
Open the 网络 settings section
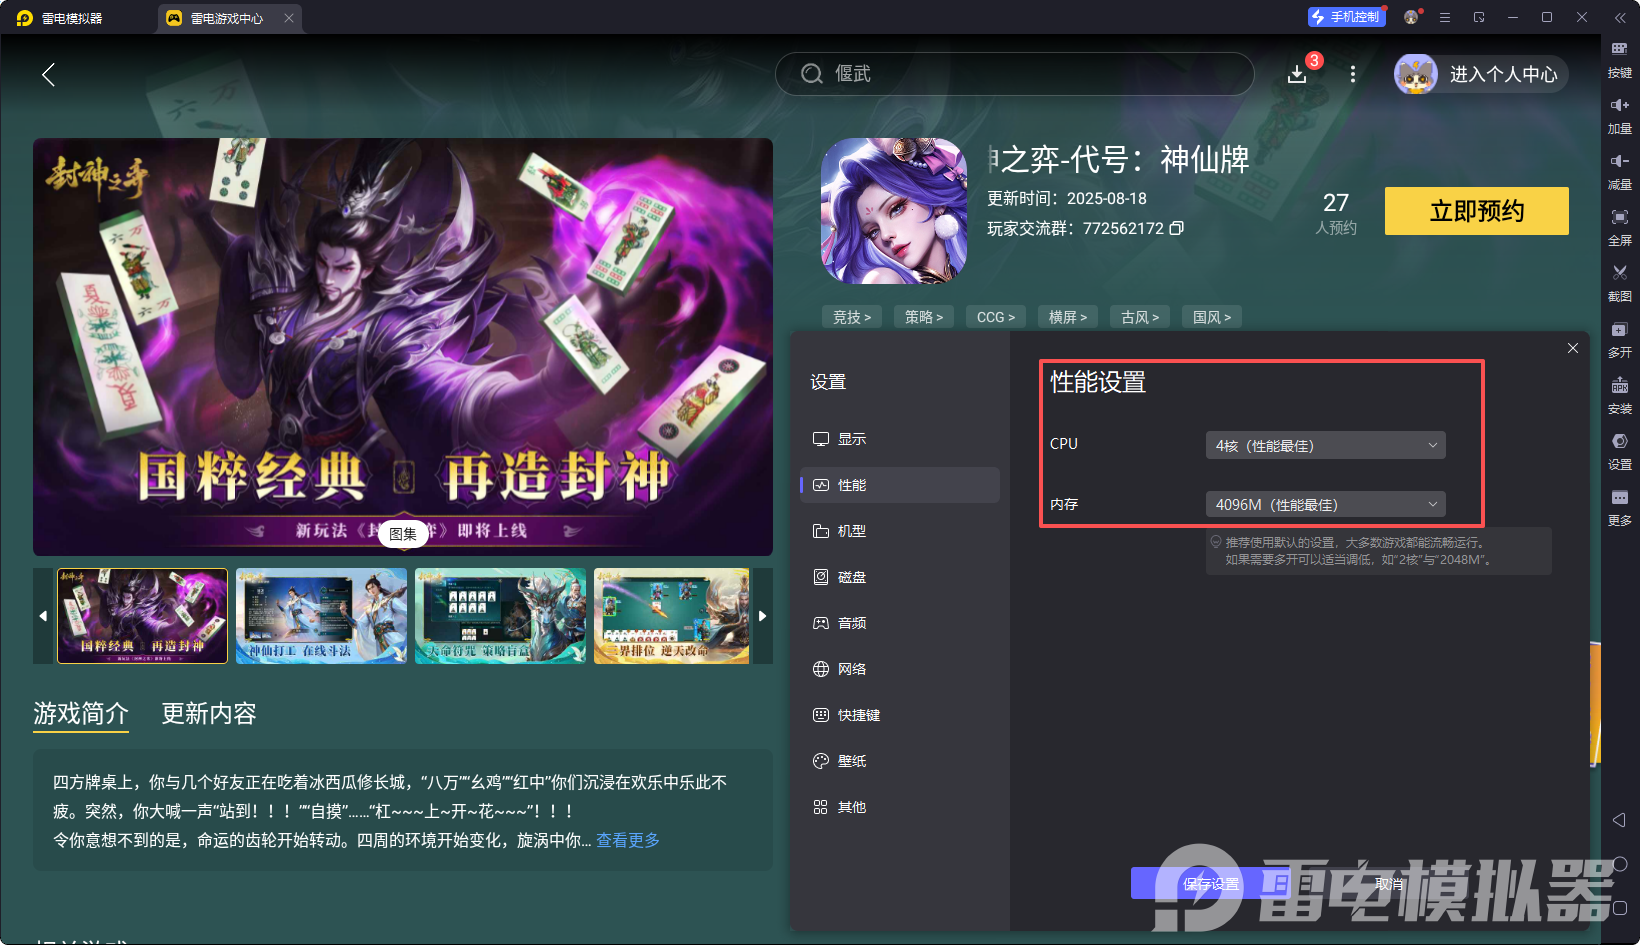(852, 668)
